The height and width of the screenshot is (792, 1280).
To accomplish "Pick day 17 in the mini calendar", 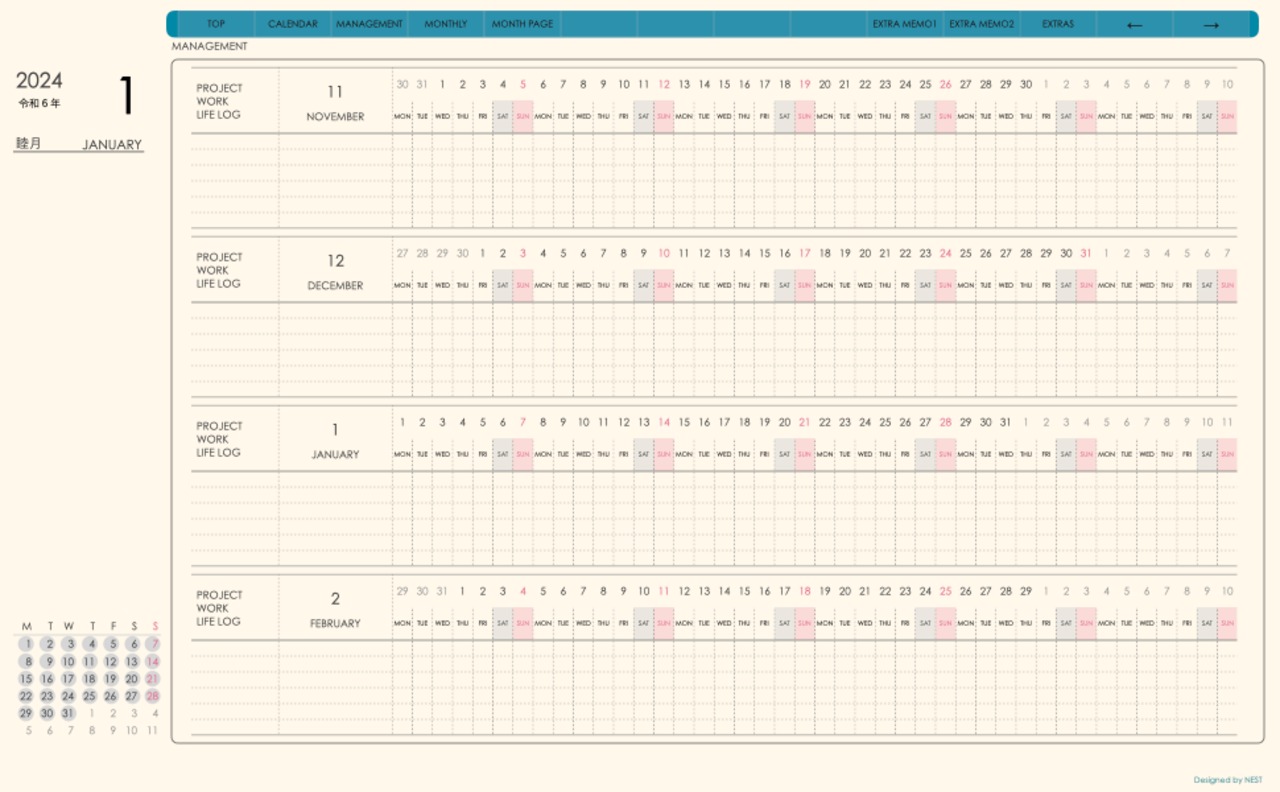I will coord(68,679).
